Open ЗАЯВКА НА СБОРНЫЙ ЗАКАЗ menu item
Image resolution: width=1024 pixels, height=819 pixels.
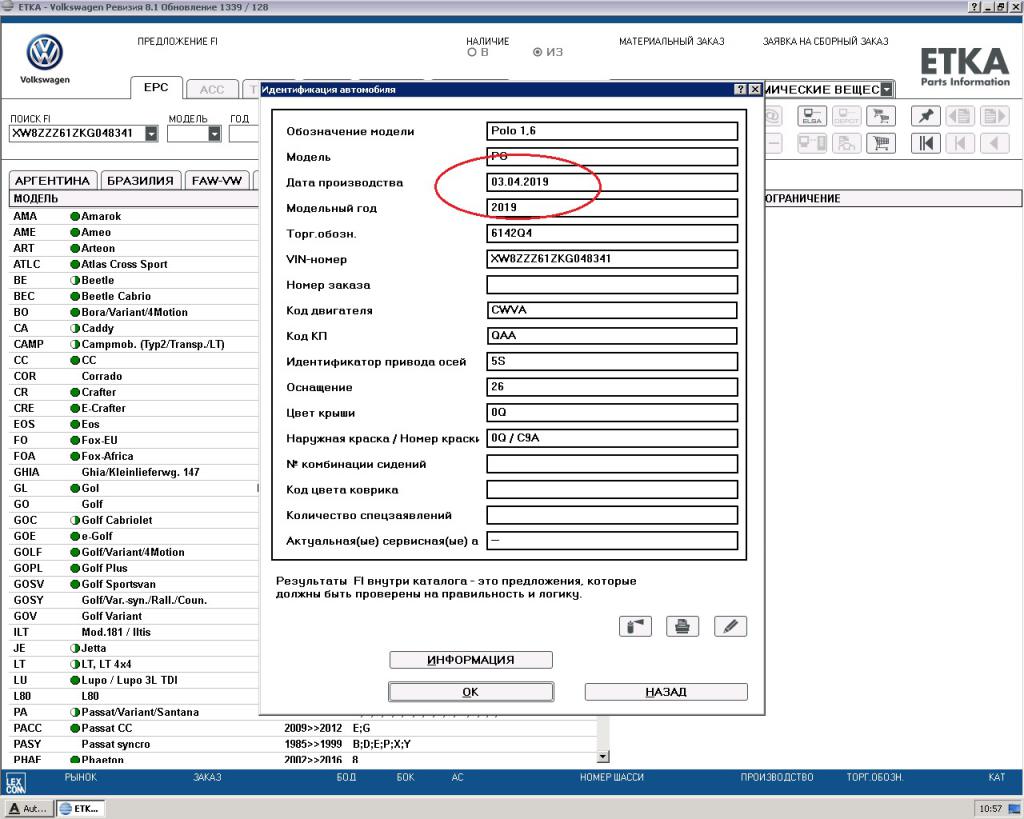tap(825, 41)
